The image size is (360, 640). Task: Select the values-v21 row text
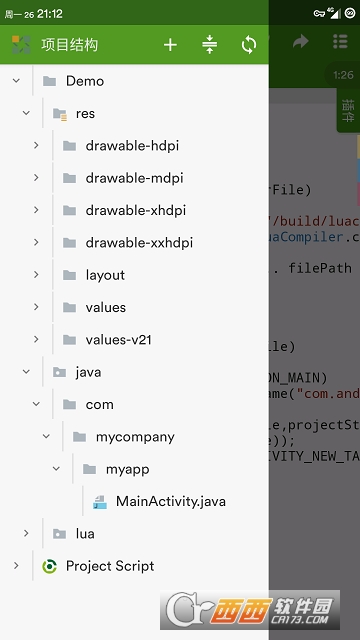coord(118,340)
